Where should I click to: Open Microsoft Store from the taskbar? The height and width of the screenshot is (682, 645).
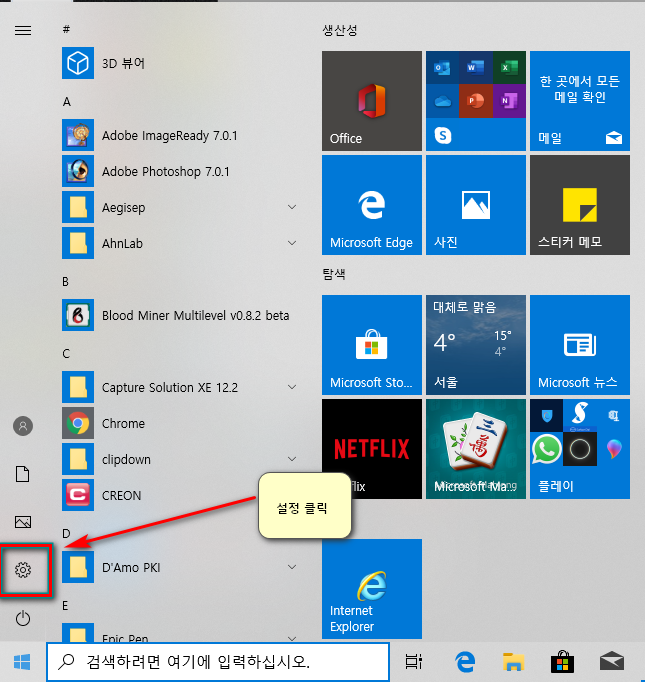pos(562,662)
